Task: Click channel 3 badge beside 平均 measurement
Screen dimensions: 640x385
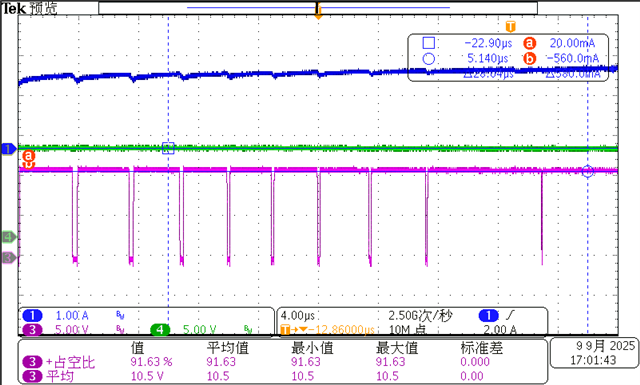Action: pos(32,376)
